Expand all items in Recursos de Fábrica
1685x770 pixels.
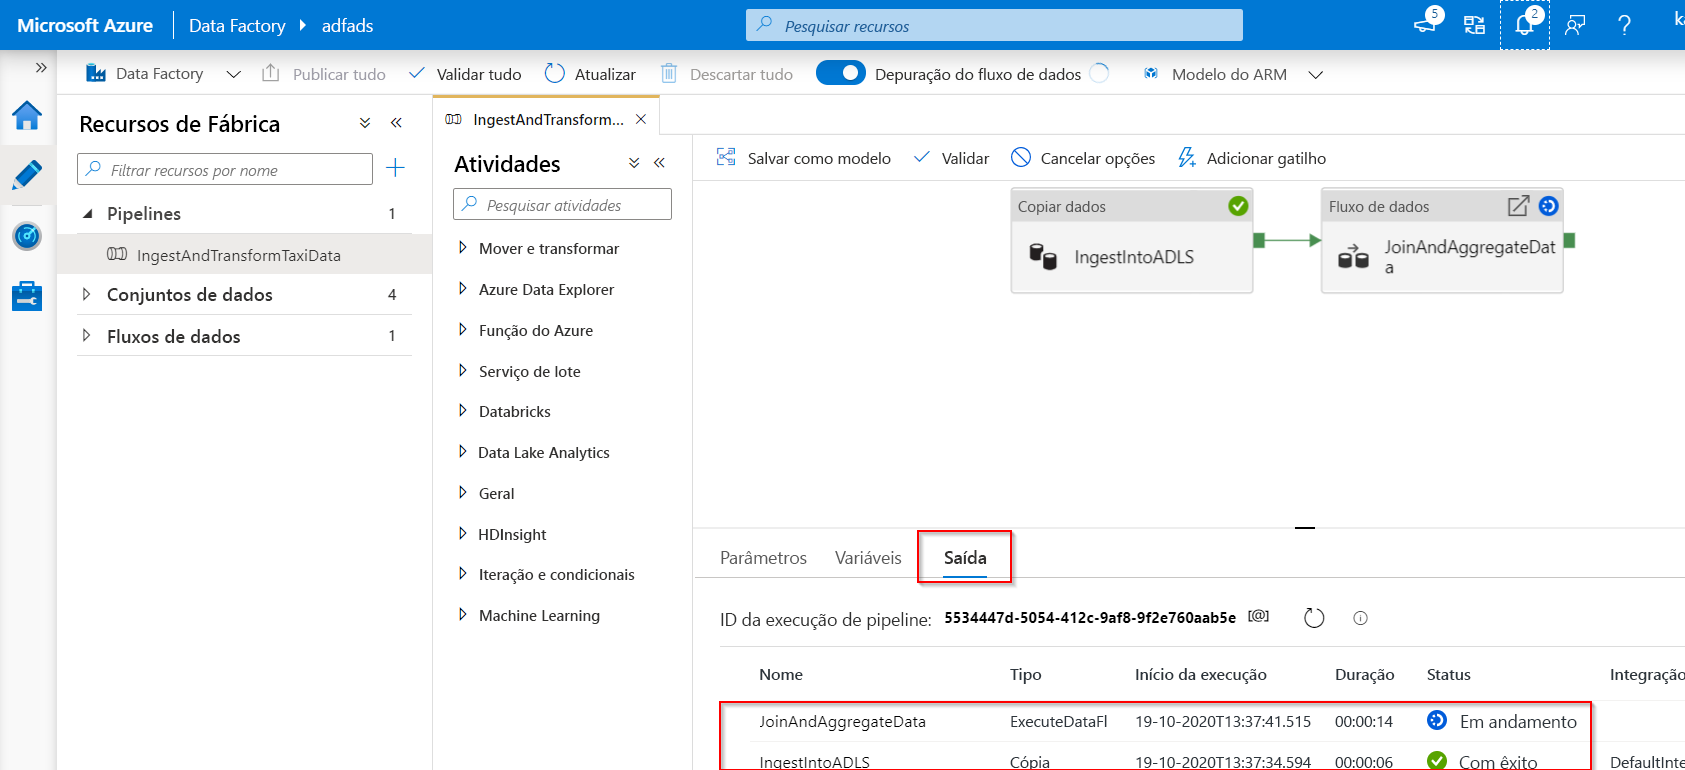tap(365, 123)
